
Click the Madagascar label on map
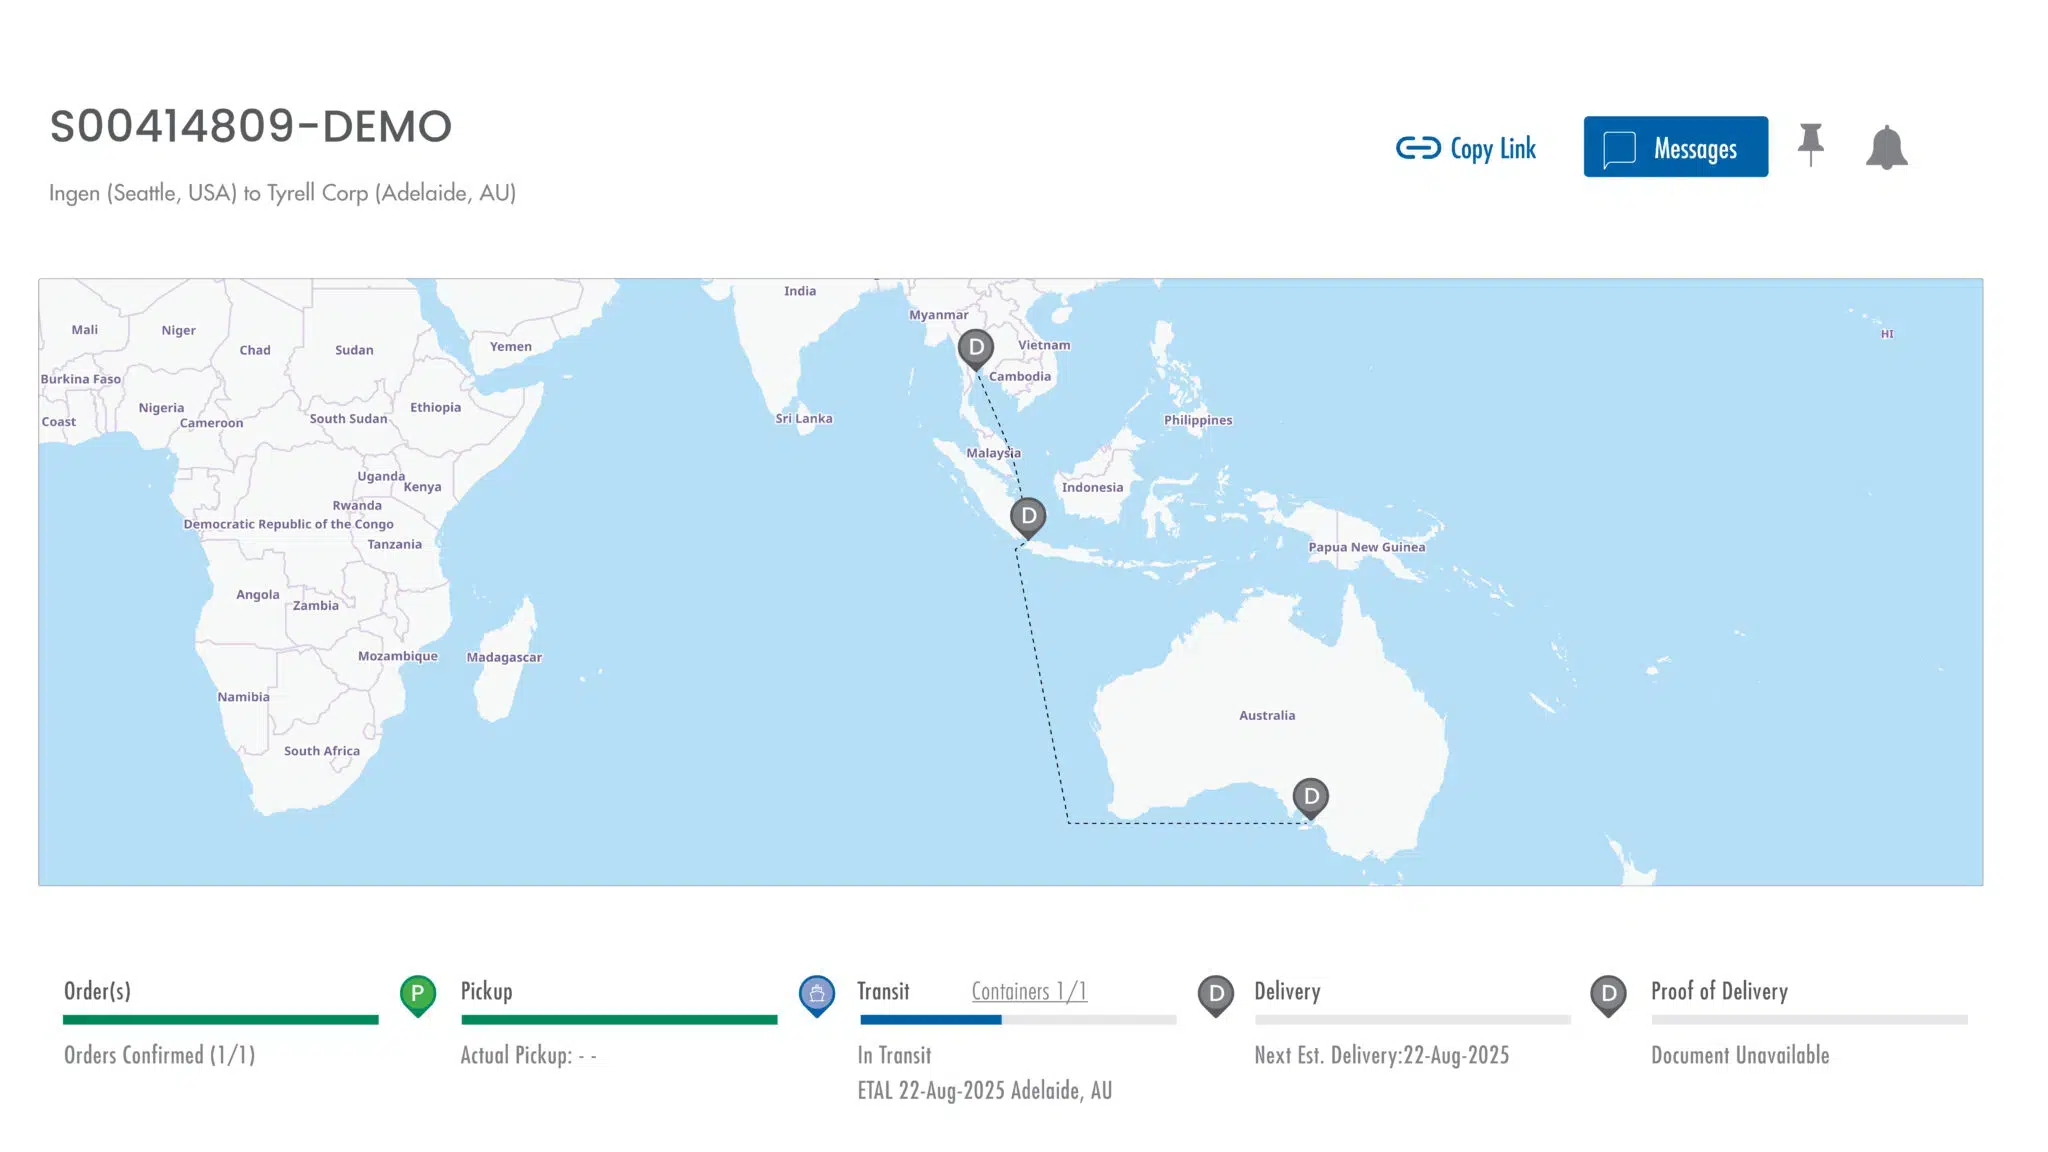point(504,657)
